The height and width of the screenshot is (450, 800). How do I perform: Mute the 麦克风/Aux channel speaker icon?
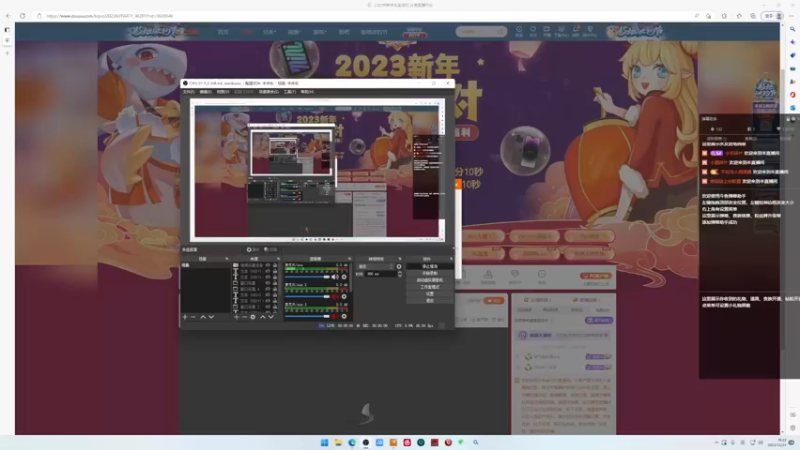tap(335, 277)
